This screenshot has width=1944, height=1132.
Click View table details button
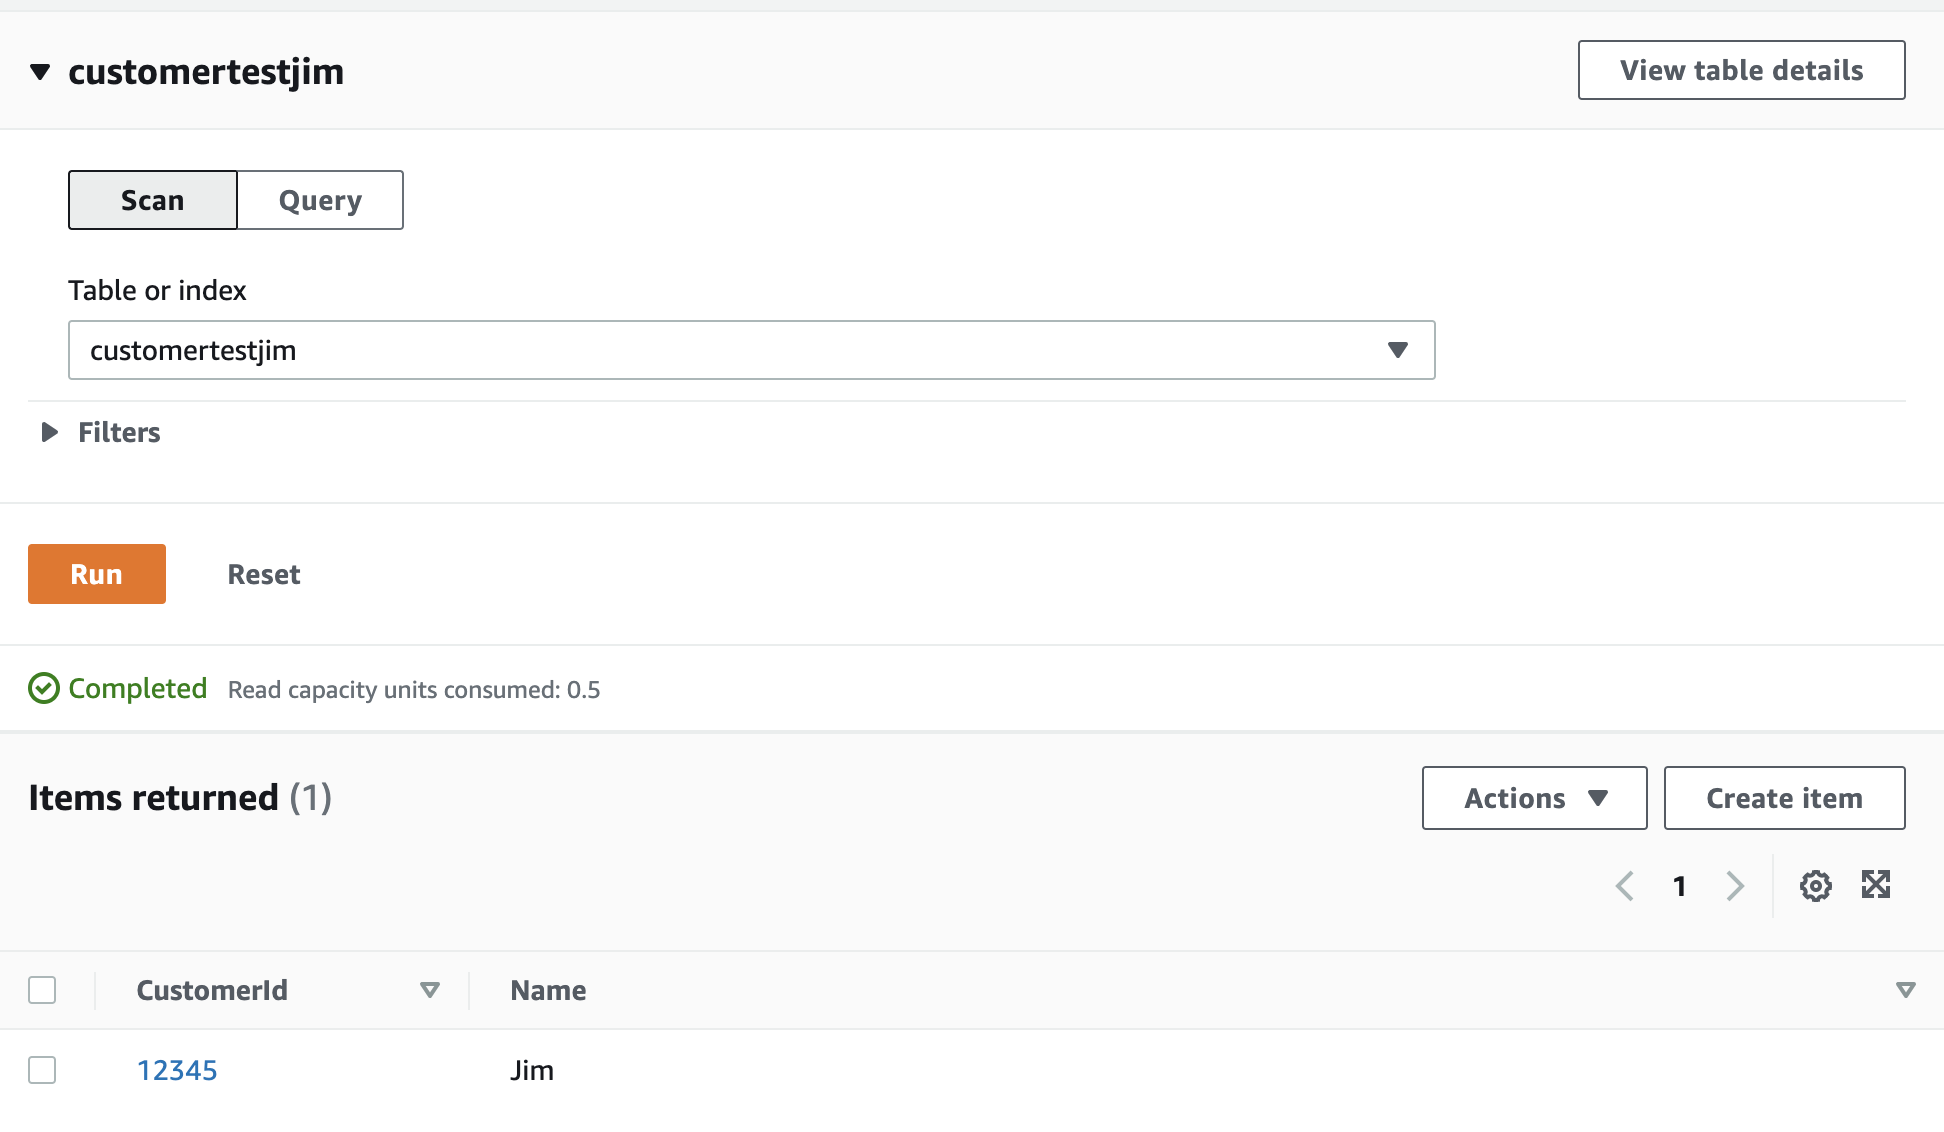coord(1741,70)
